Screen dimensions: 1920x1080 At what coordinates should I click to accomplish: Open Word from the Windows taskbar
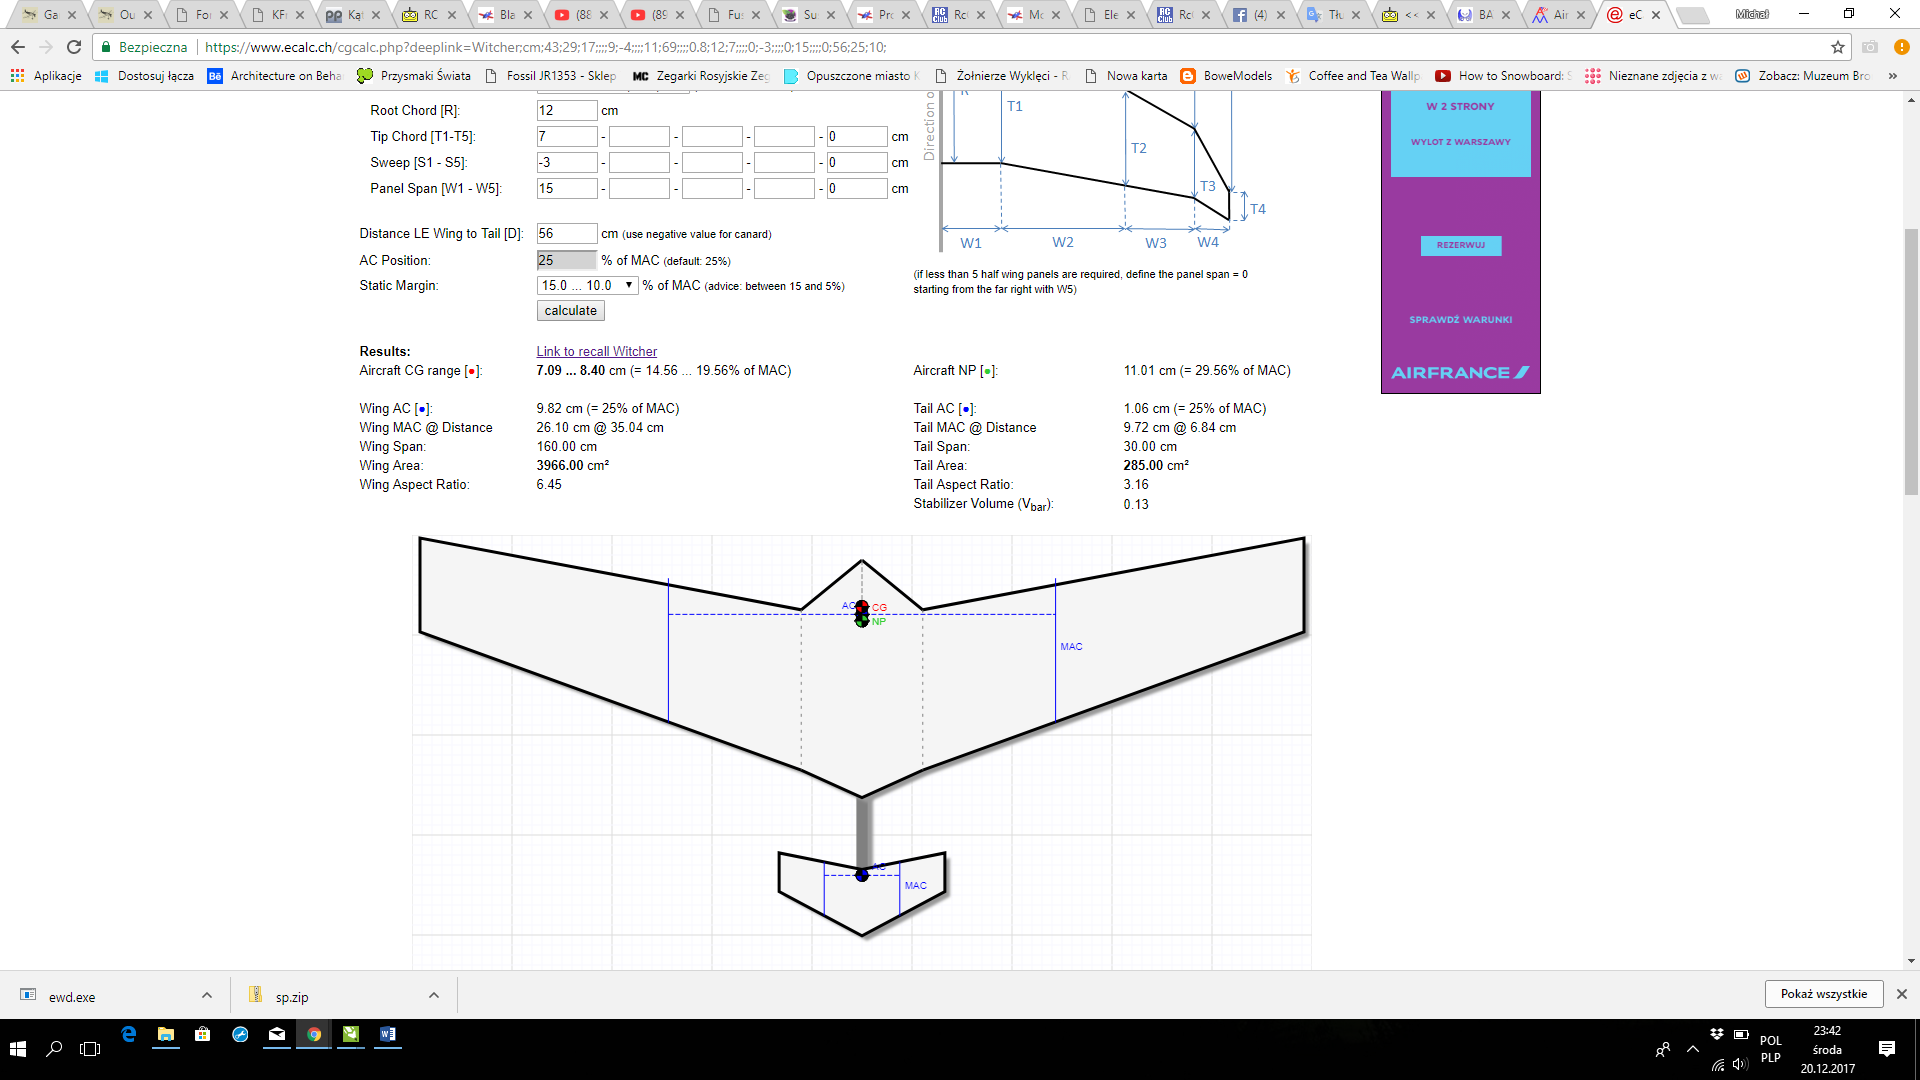pyautogui.click(x=388, y=1034)
